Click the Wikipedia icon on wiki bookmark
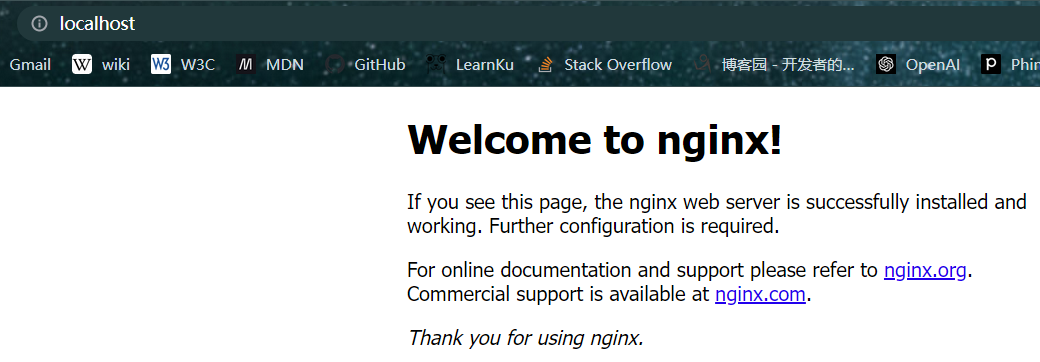The width and height of the screenshot is (1040, 362). point(82,64)
